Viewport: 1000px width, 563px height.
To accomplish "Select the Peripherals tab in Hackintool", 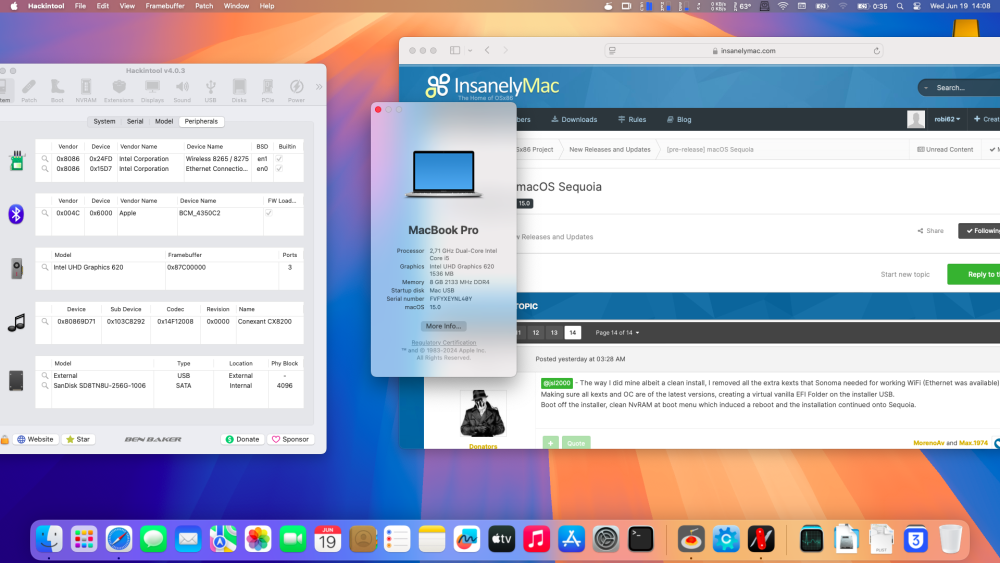I will 201,121.
